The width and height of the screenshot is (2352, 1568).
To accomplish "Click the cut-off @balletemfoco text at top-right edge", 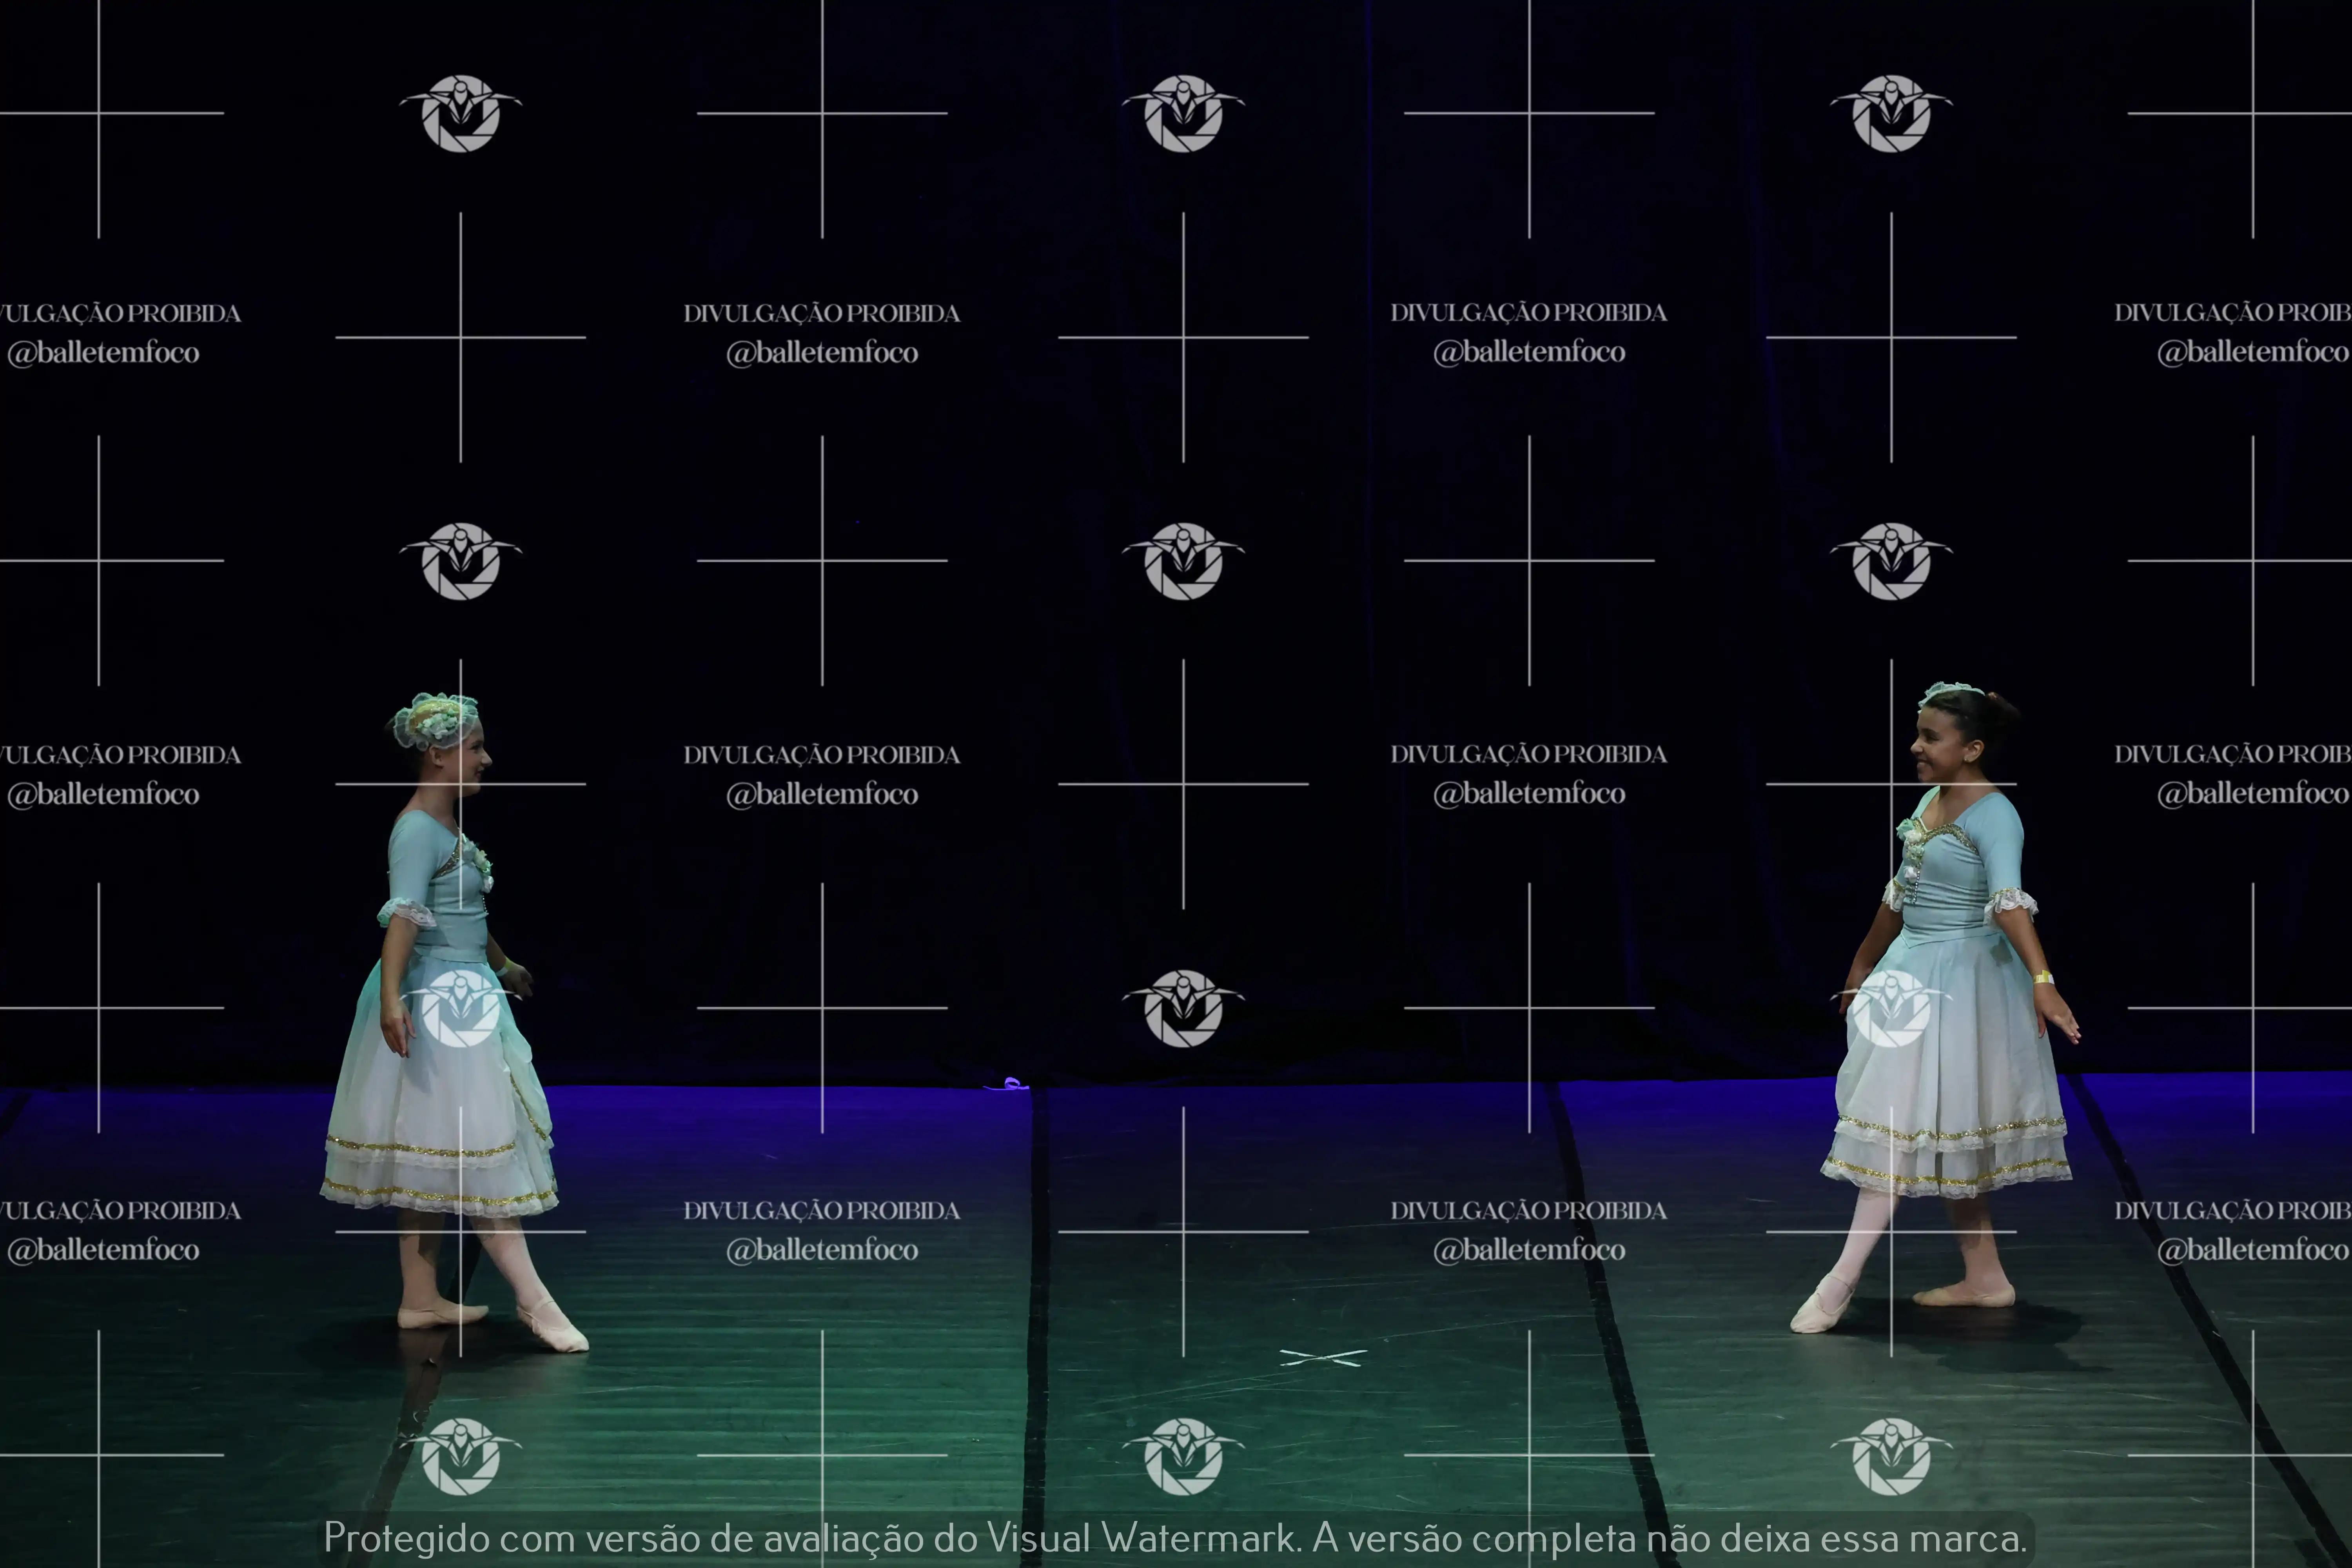I will pos(2252,352).
